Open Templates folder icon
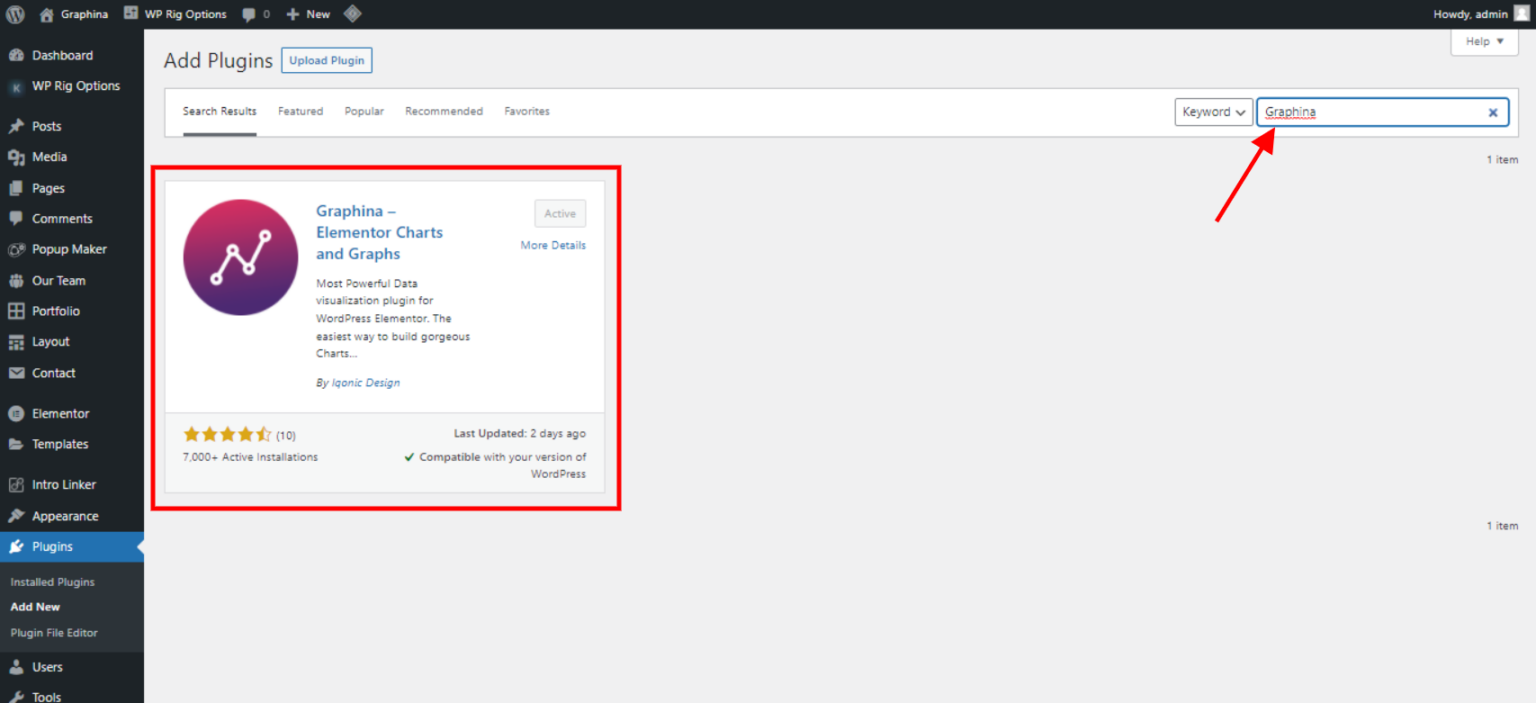1536x703 pixels. (20, 444)
